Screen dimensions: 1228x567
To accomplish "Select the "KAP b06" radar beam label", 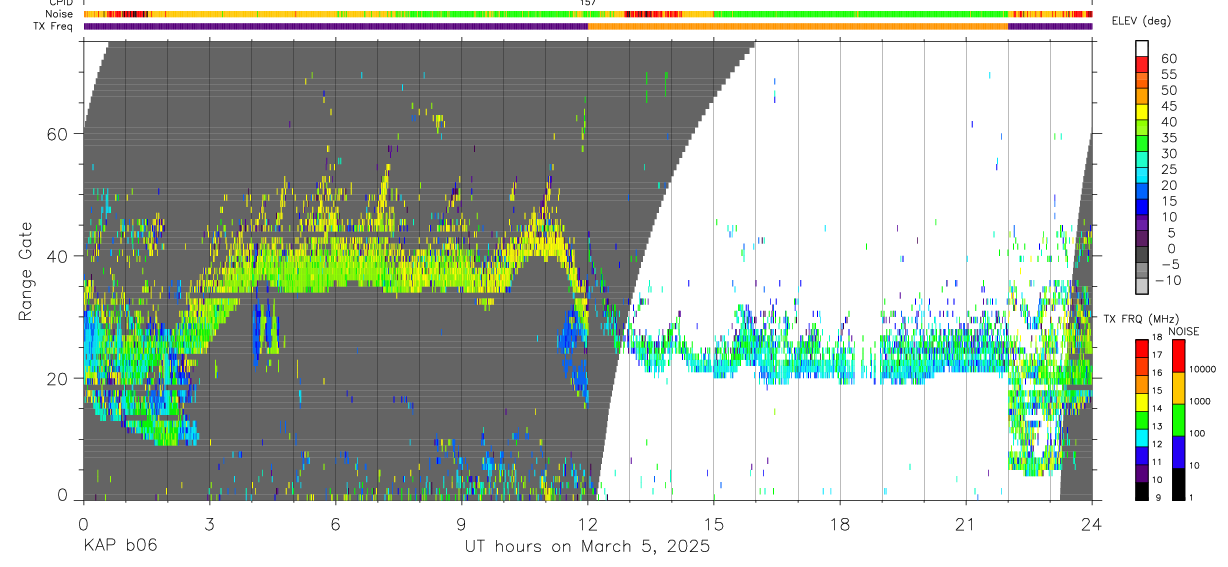I will point(120,547).
